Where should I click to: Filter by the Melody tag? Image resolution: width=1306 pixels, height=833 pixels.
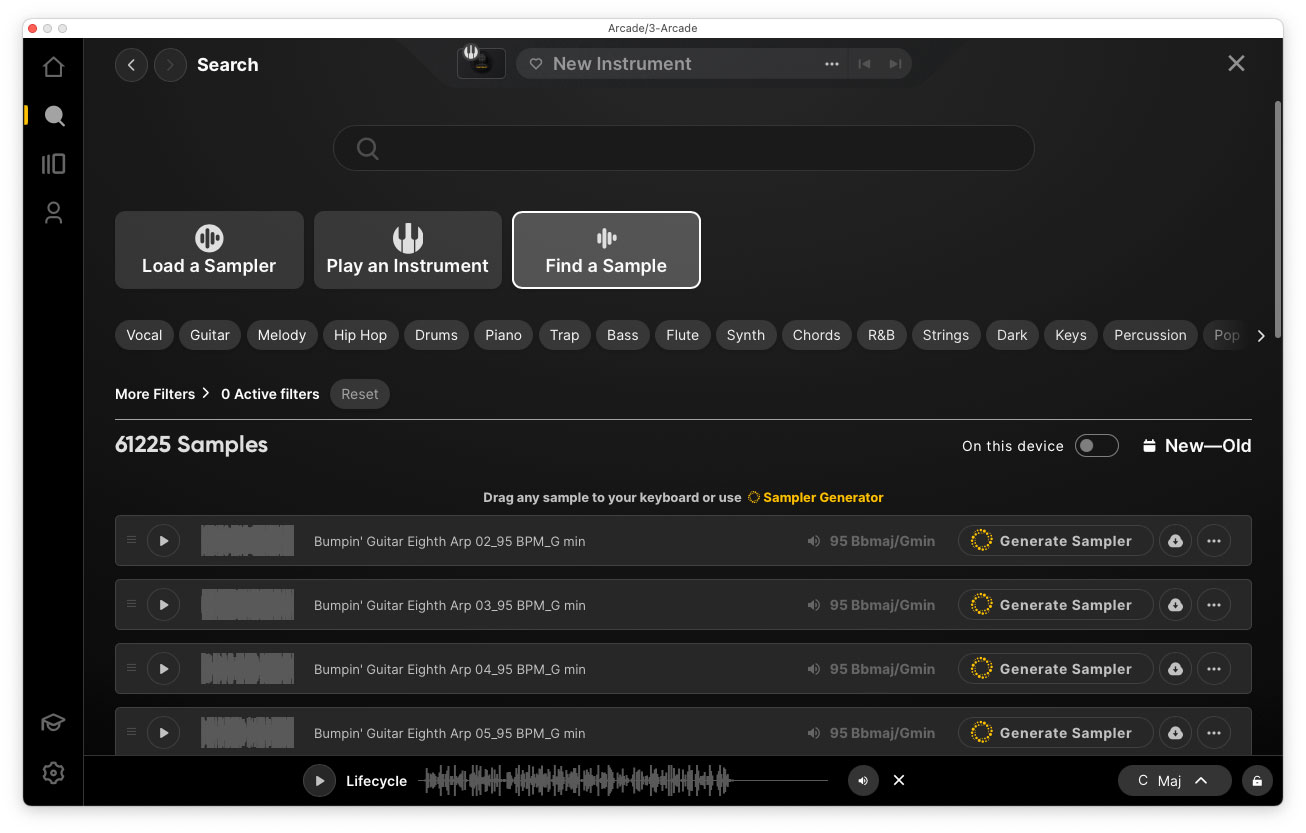[282, 335]
